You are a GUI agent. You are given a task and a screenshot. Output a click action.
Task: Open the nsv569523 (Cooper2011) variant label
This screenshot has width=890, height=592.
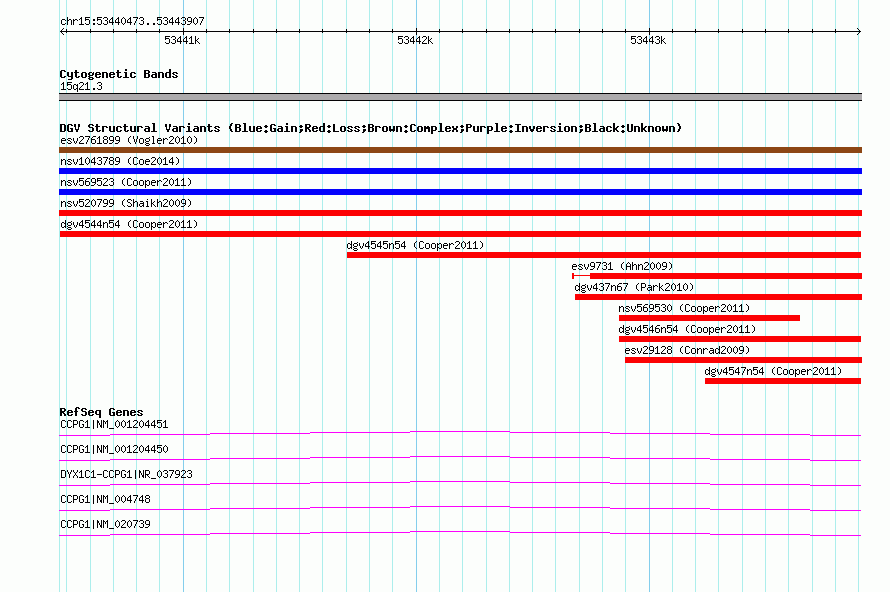(126, 182)
